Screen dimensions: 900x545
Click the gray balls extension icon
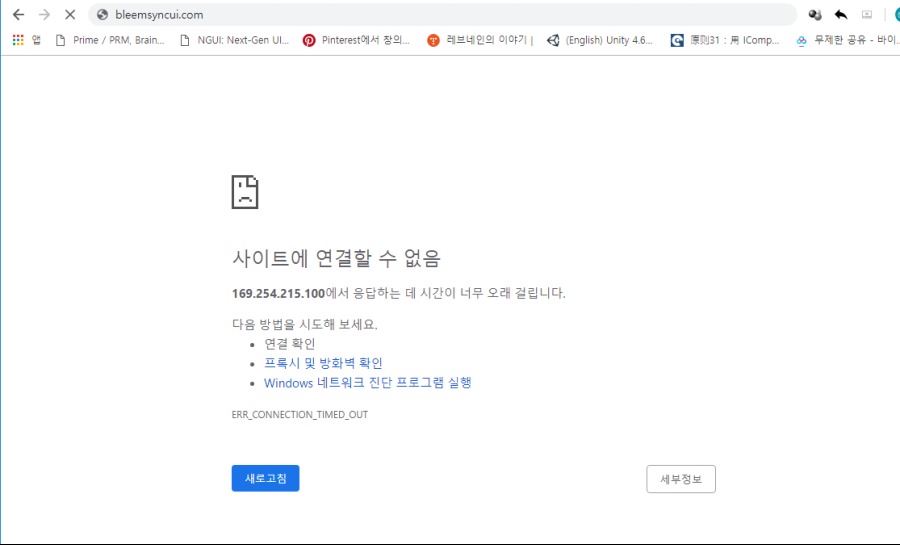(x=814, y=15)
